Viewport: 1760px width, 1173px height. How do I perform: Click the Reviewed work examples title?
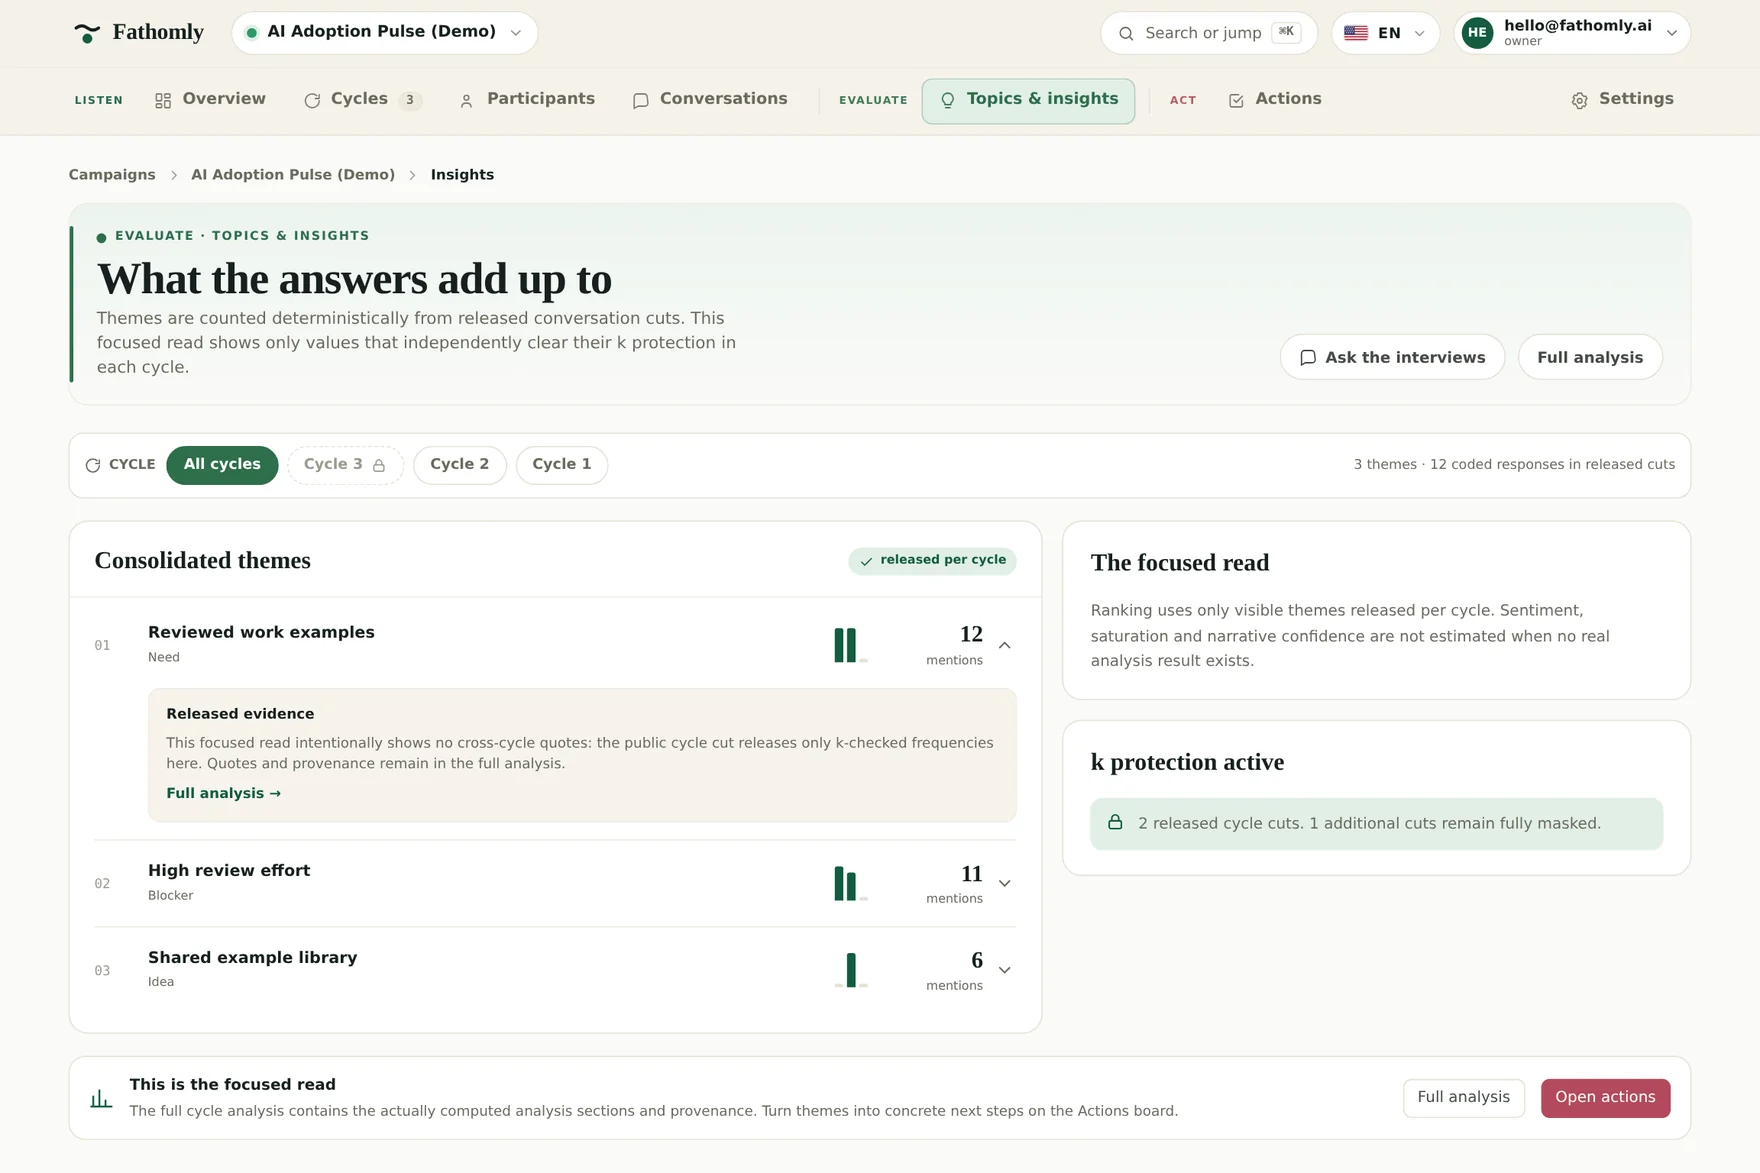coord(261,633)
